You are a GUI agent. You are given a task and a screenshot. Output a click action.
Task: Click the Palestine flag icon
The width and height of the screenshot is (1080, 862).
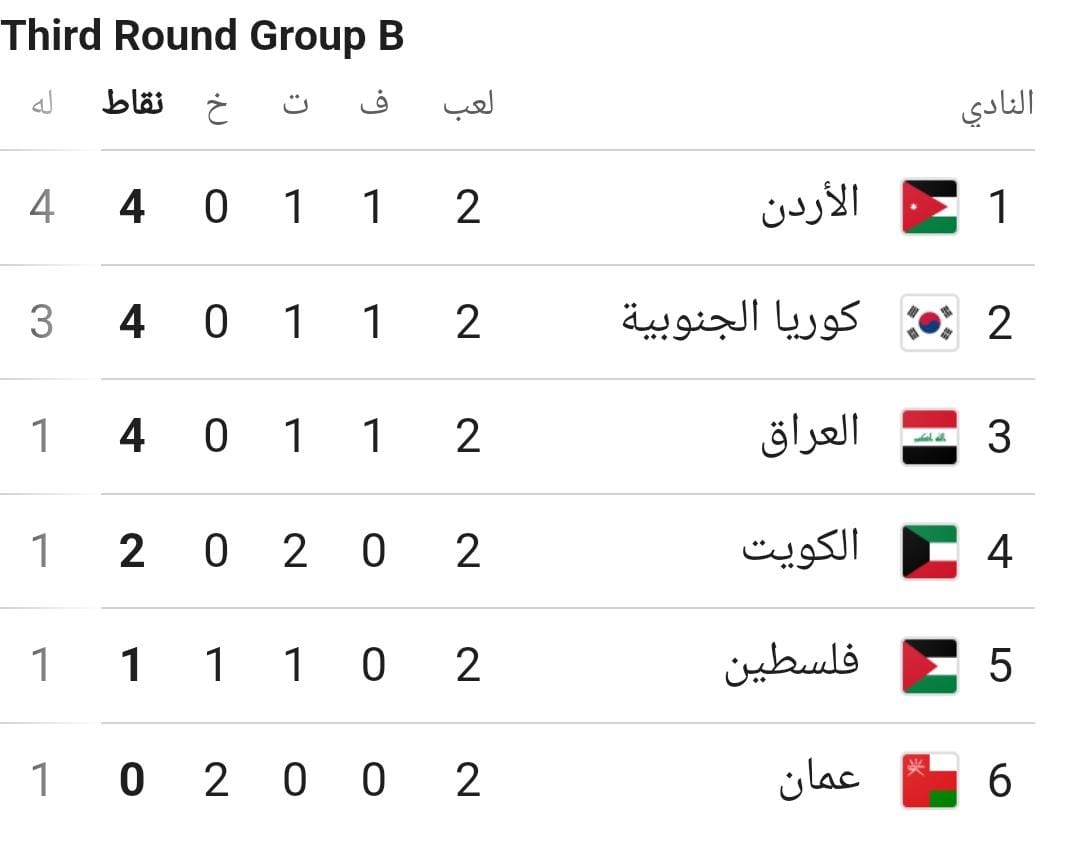929,666
